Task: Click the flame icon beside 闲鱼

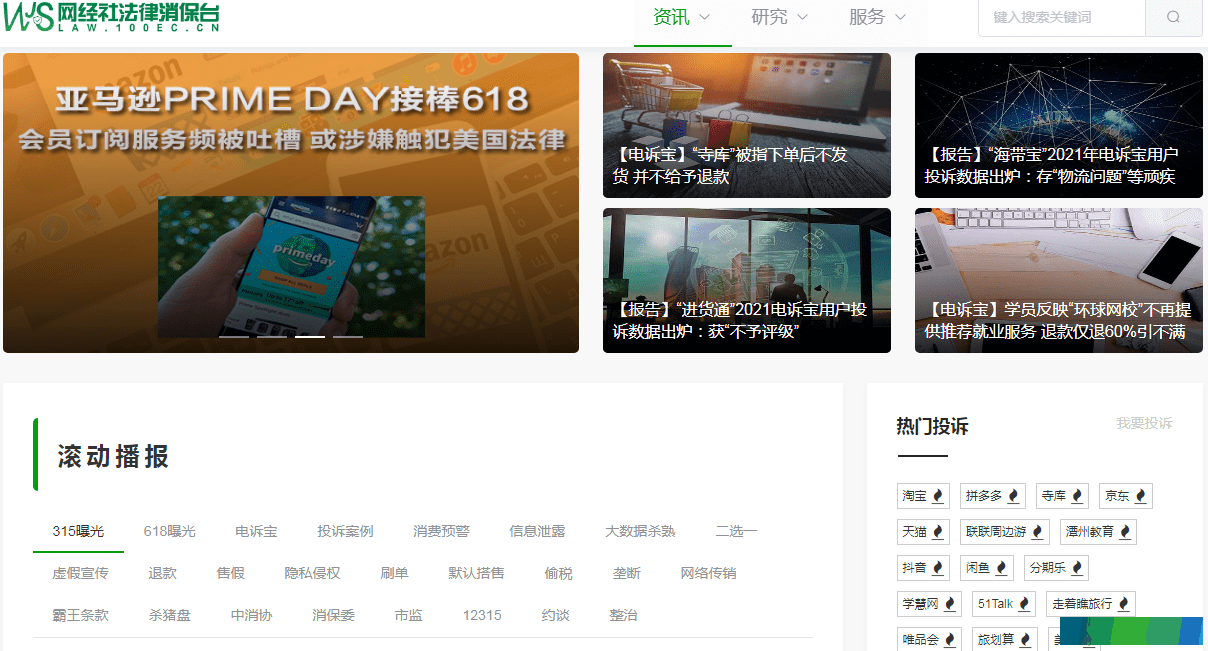Action: [1002, 568]
